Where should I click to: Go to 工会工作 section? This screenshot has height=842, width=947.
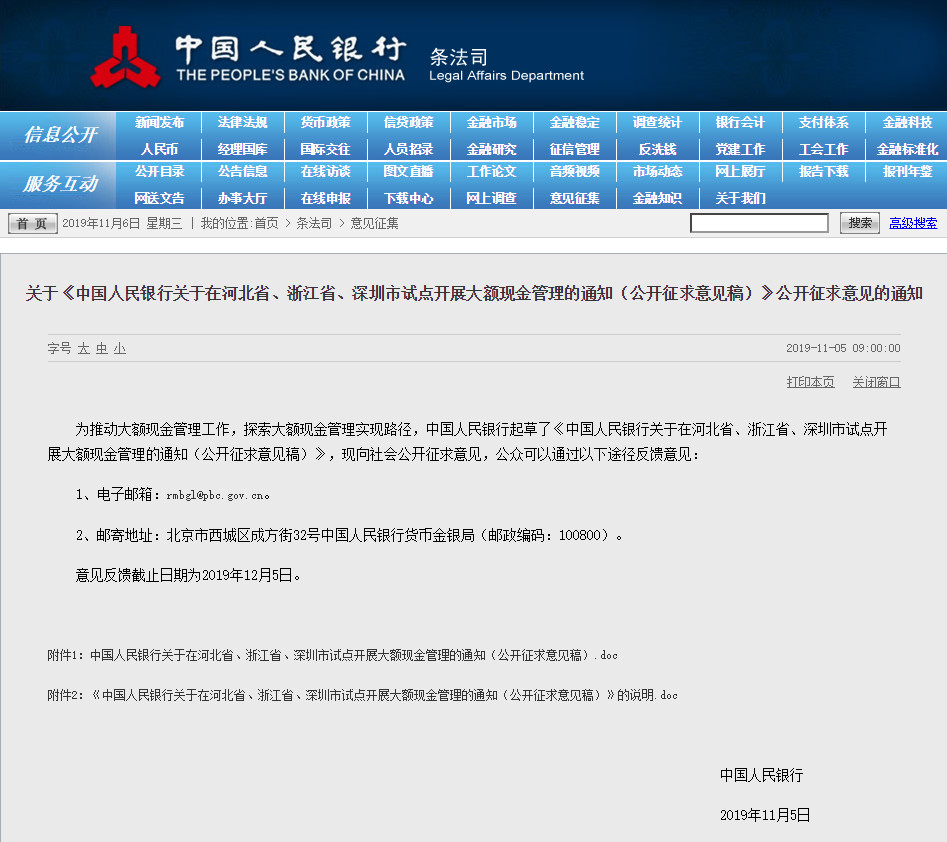pyautogui.click(x=824, y=149)
